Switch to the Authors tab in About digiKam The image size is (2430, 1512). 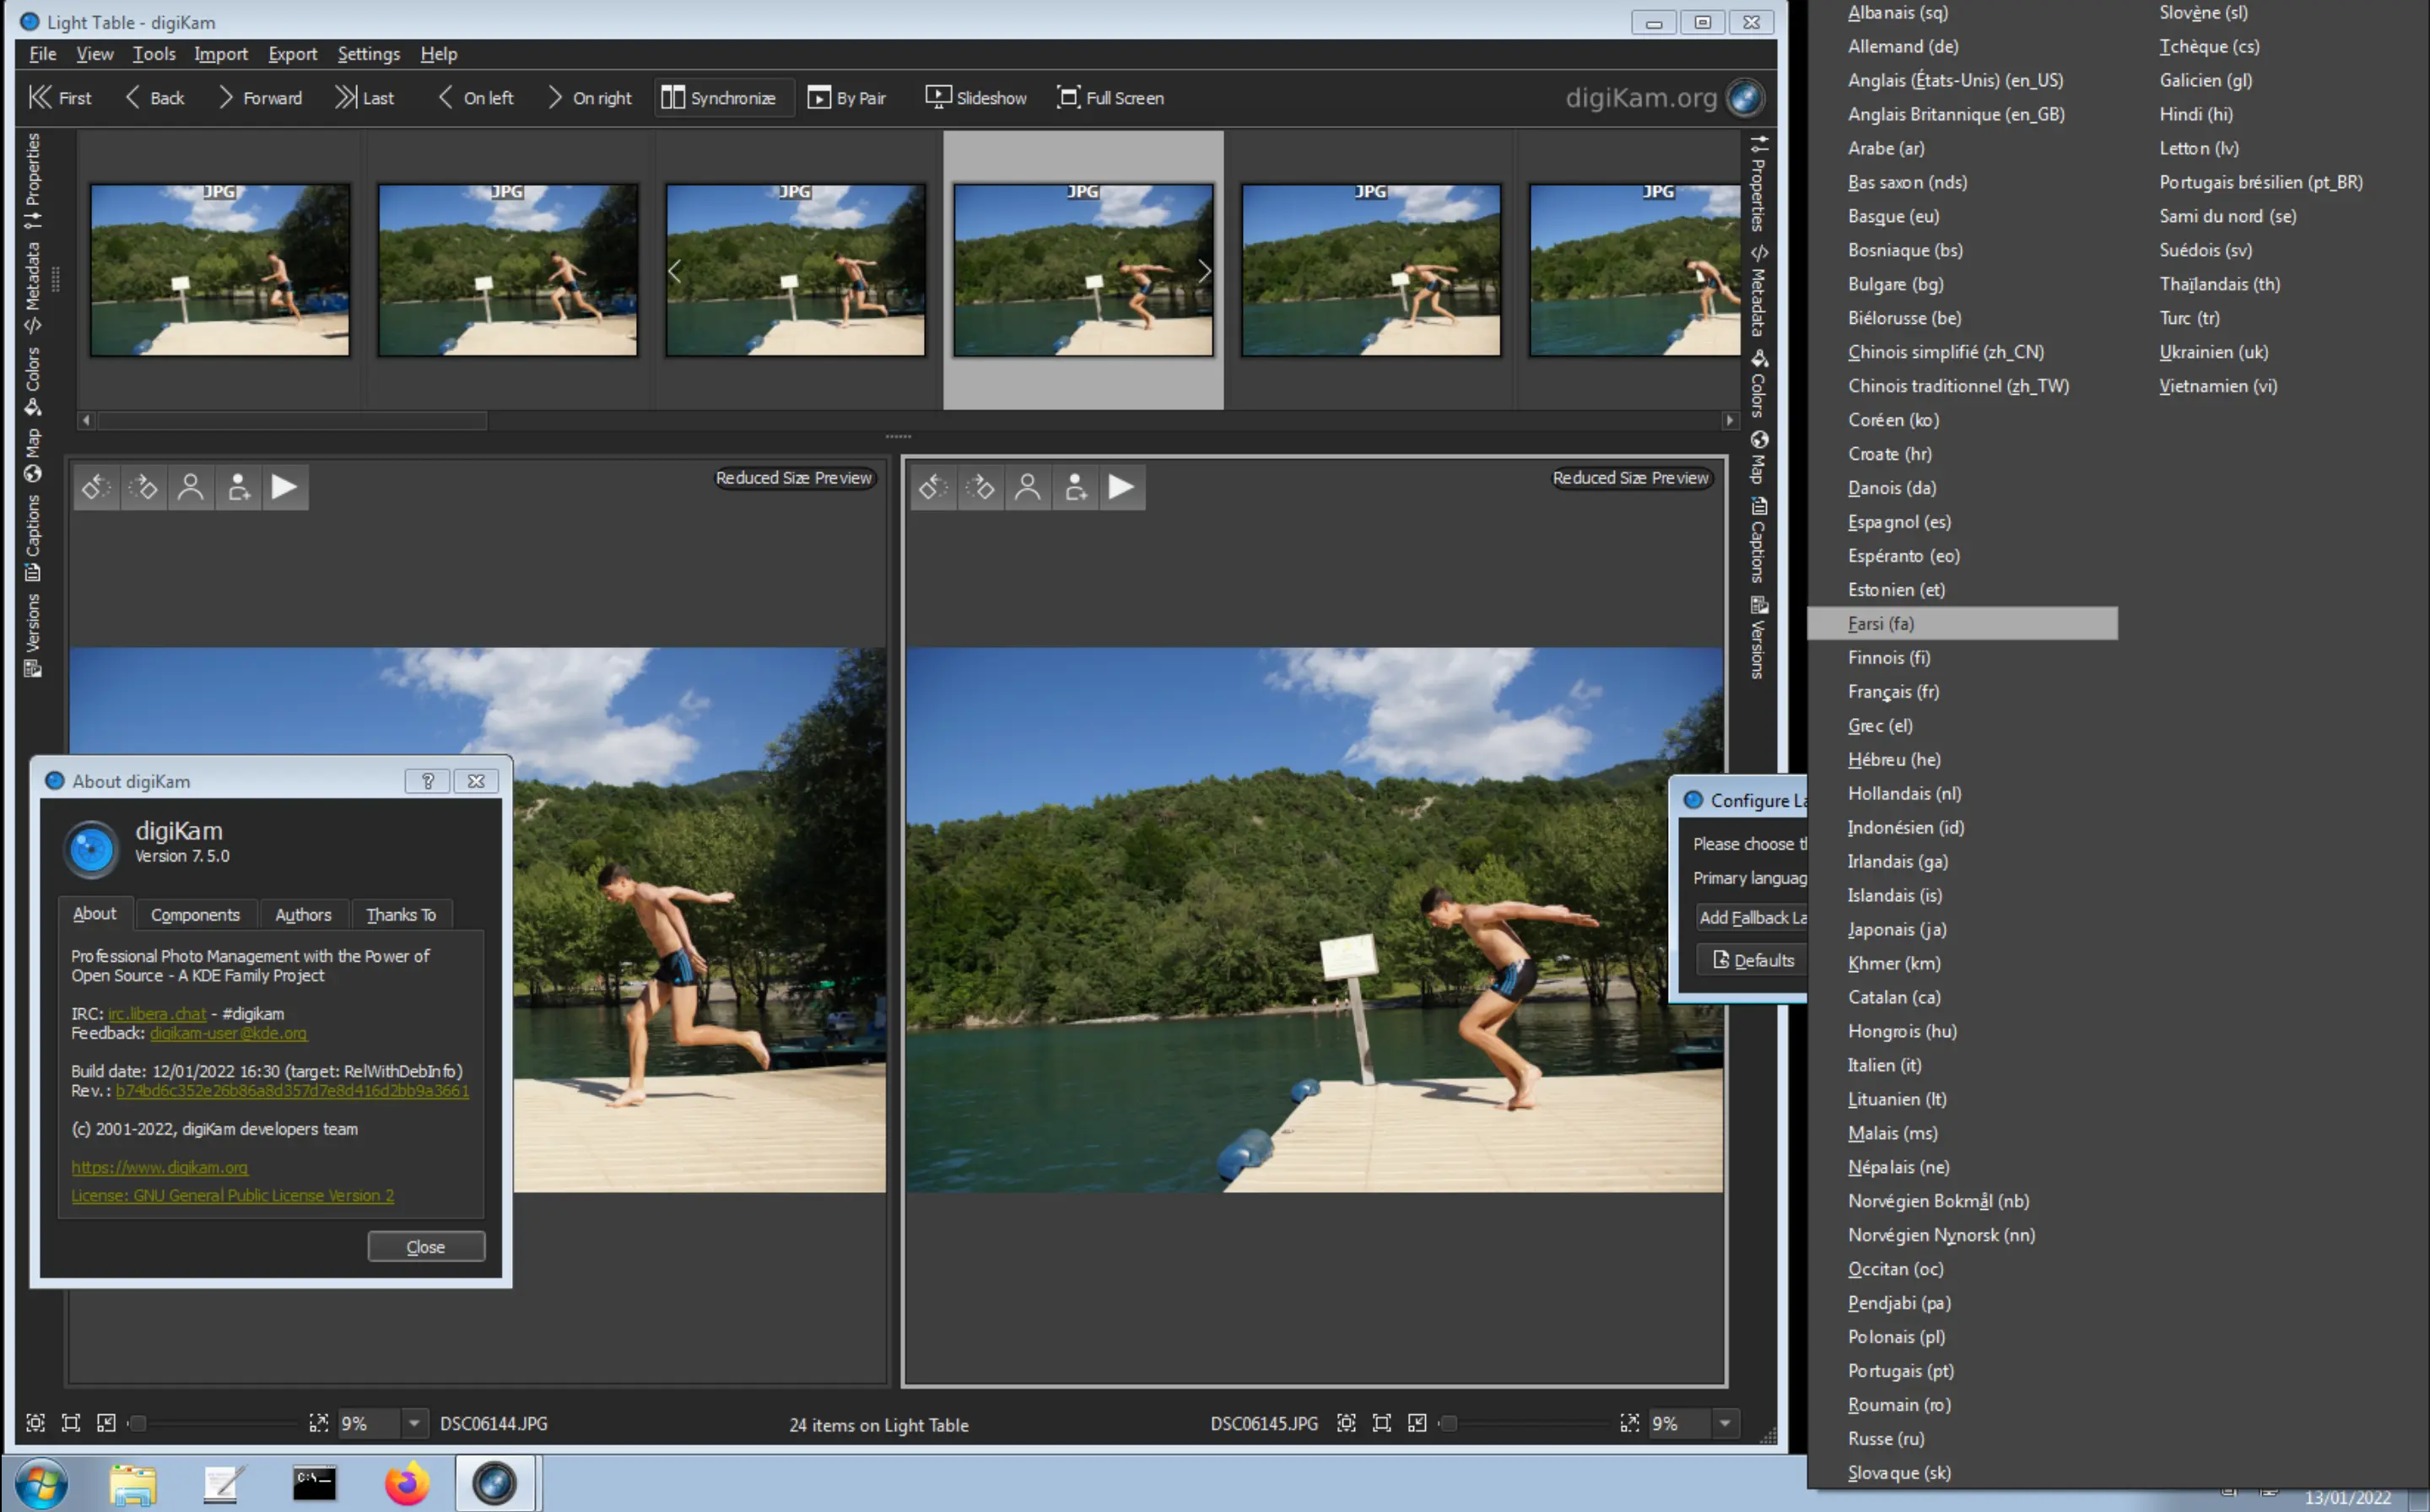(304, 914)
